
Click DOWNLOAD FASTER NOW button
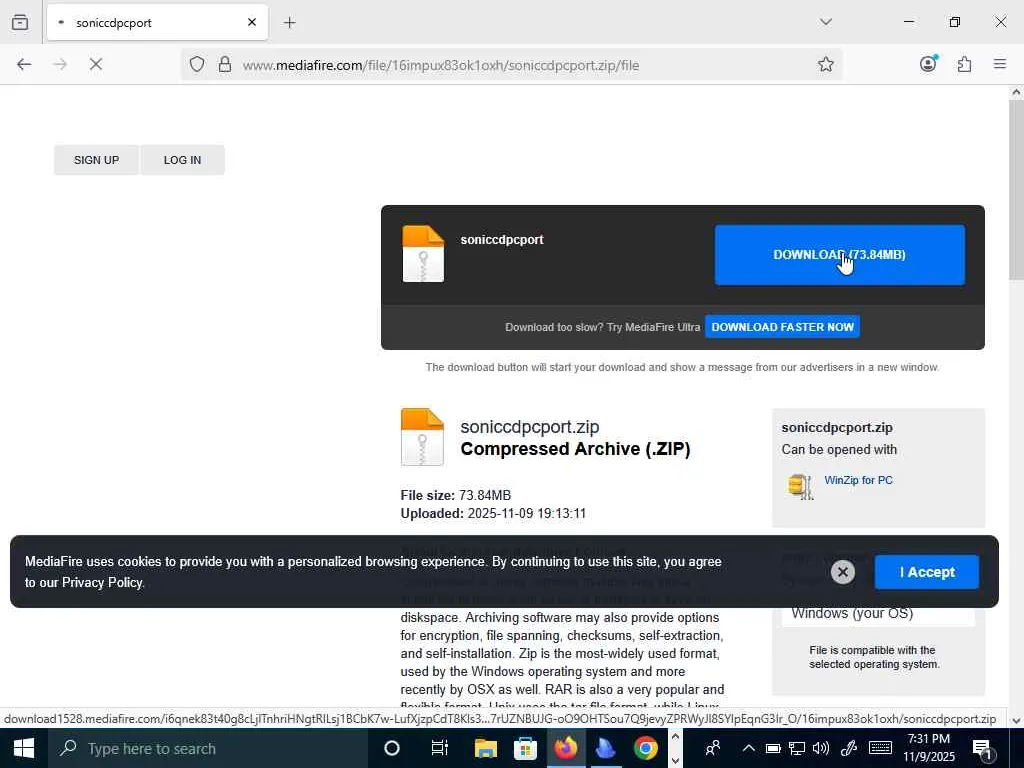coord(782,327)
